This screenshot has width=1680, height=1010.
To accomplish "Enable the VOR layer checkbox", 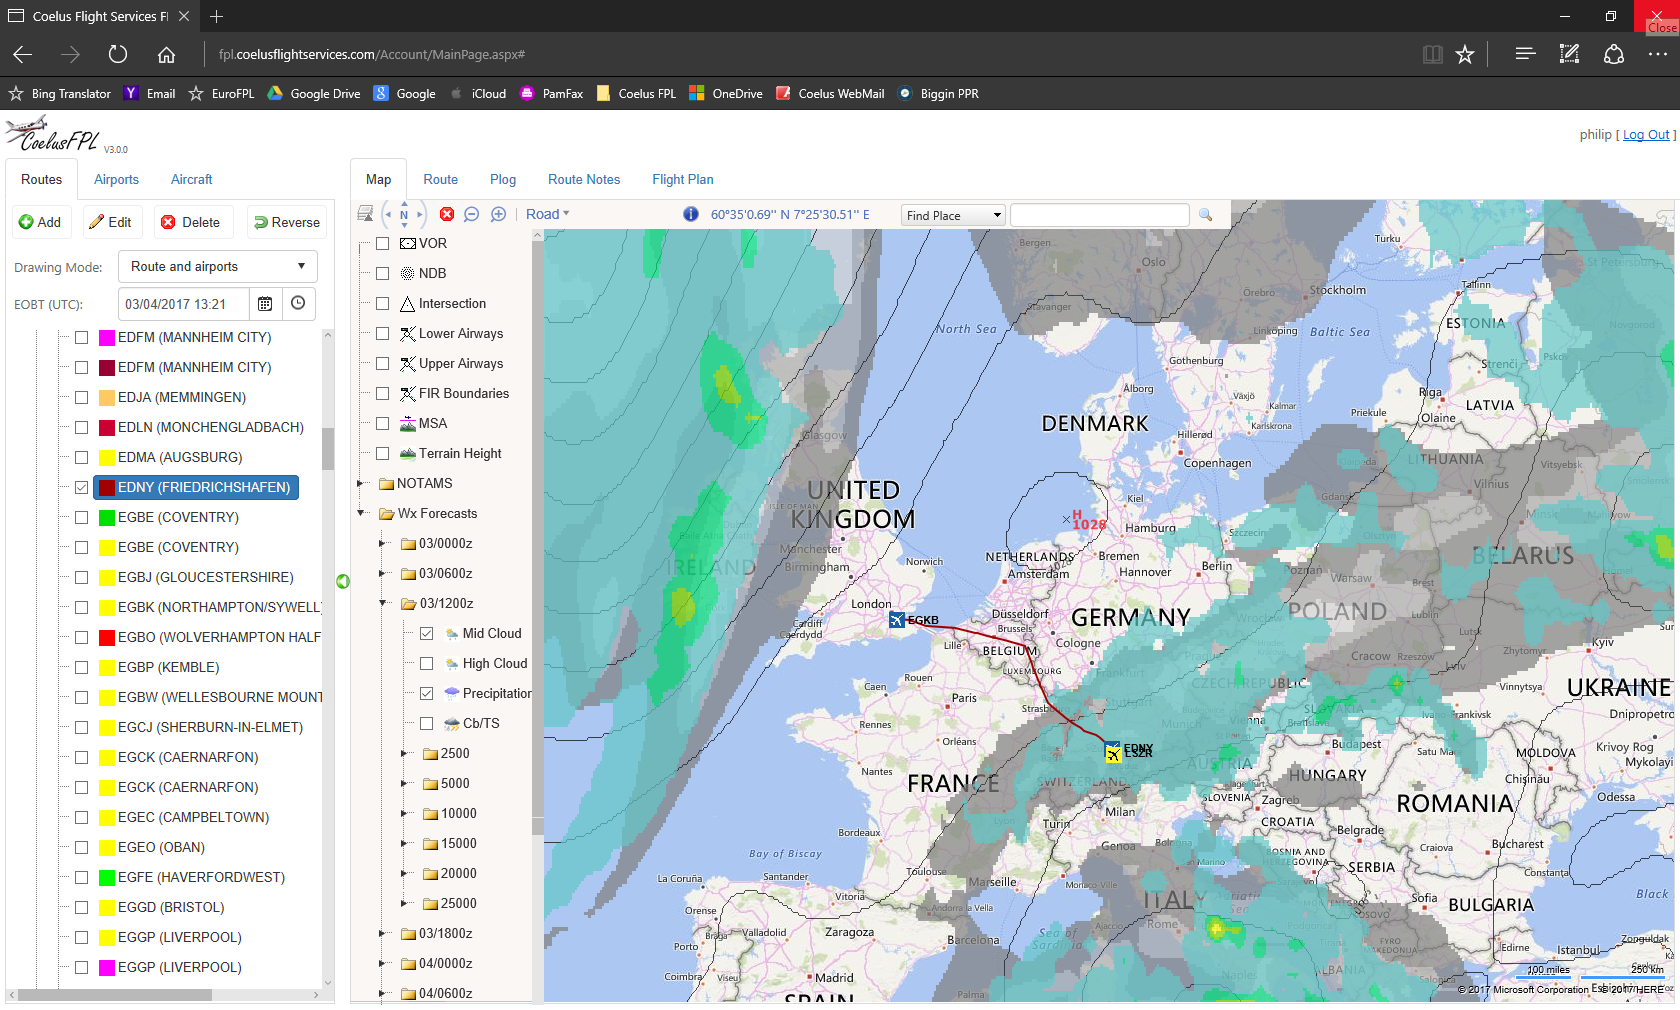I will click(x=382, y=243).
